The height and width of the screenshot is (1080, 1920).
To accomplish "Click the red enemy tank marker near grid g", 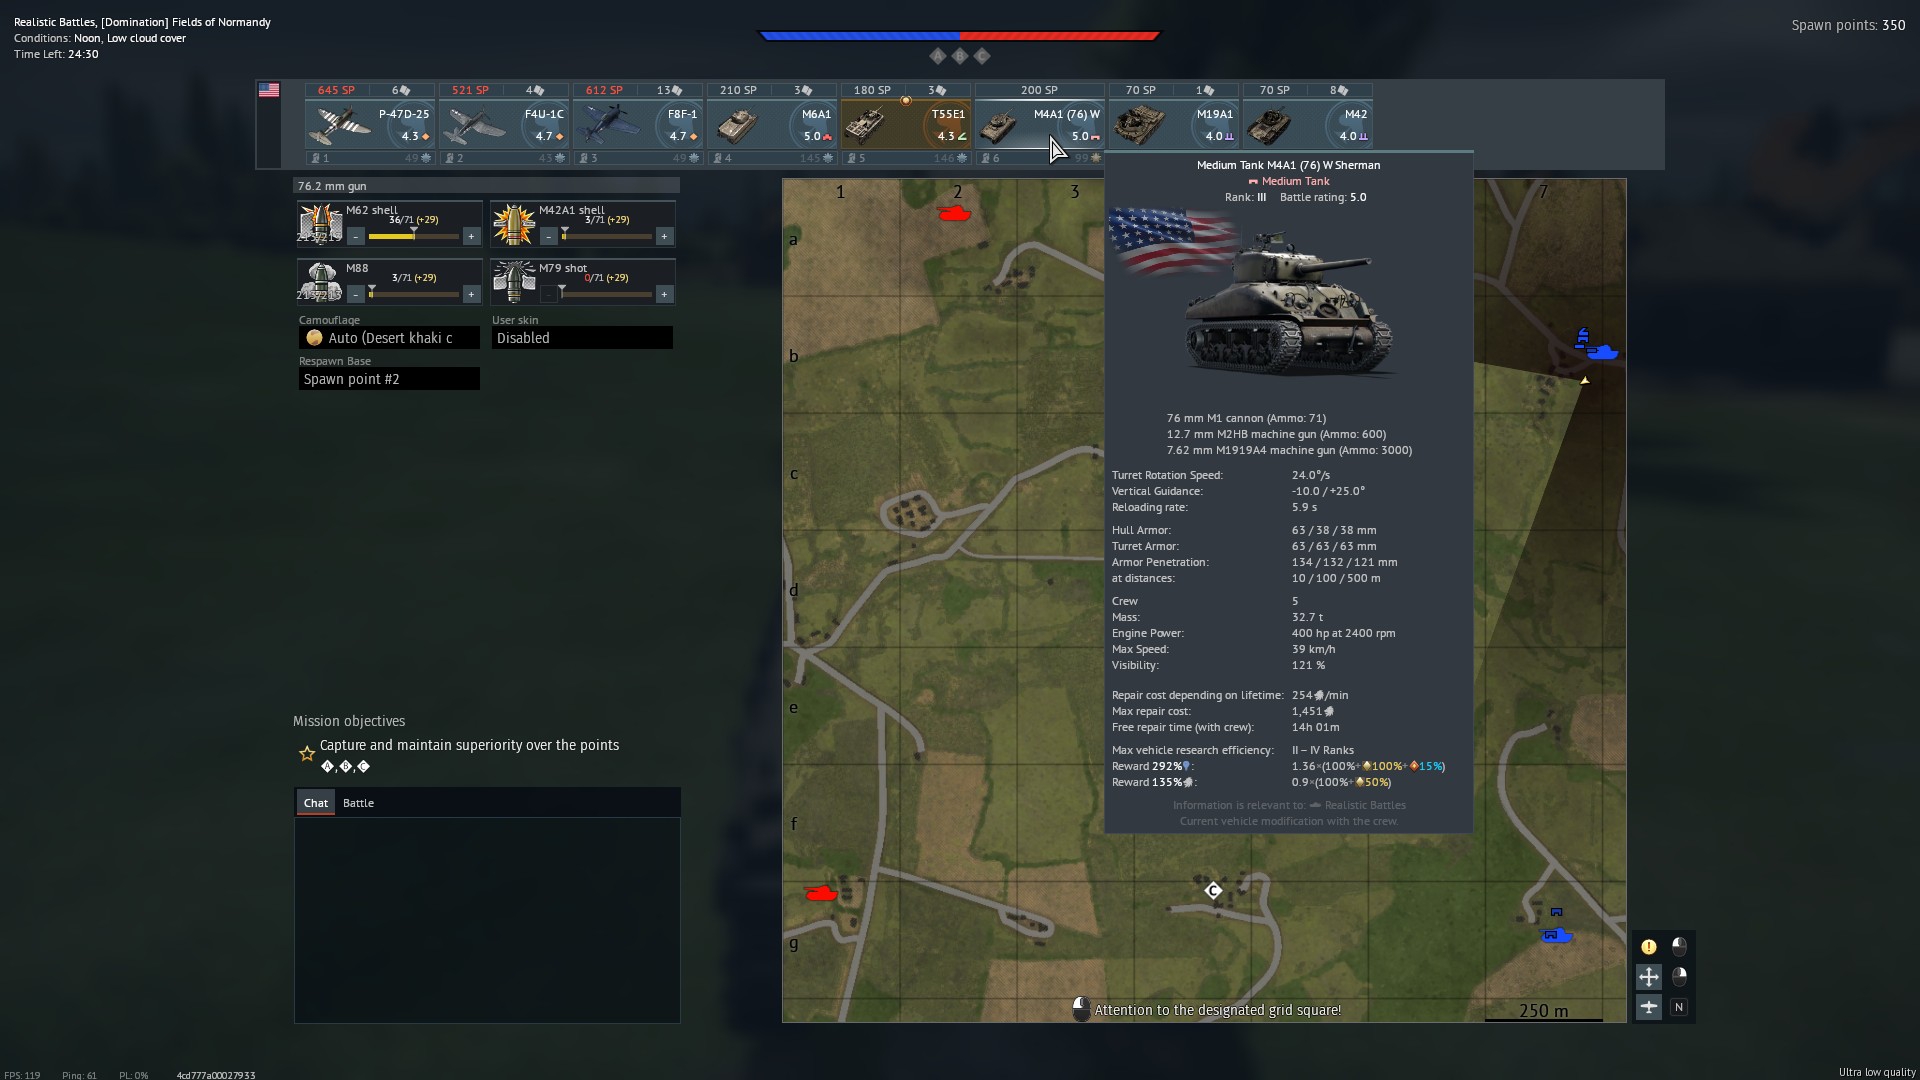I will tap(821, 893).
